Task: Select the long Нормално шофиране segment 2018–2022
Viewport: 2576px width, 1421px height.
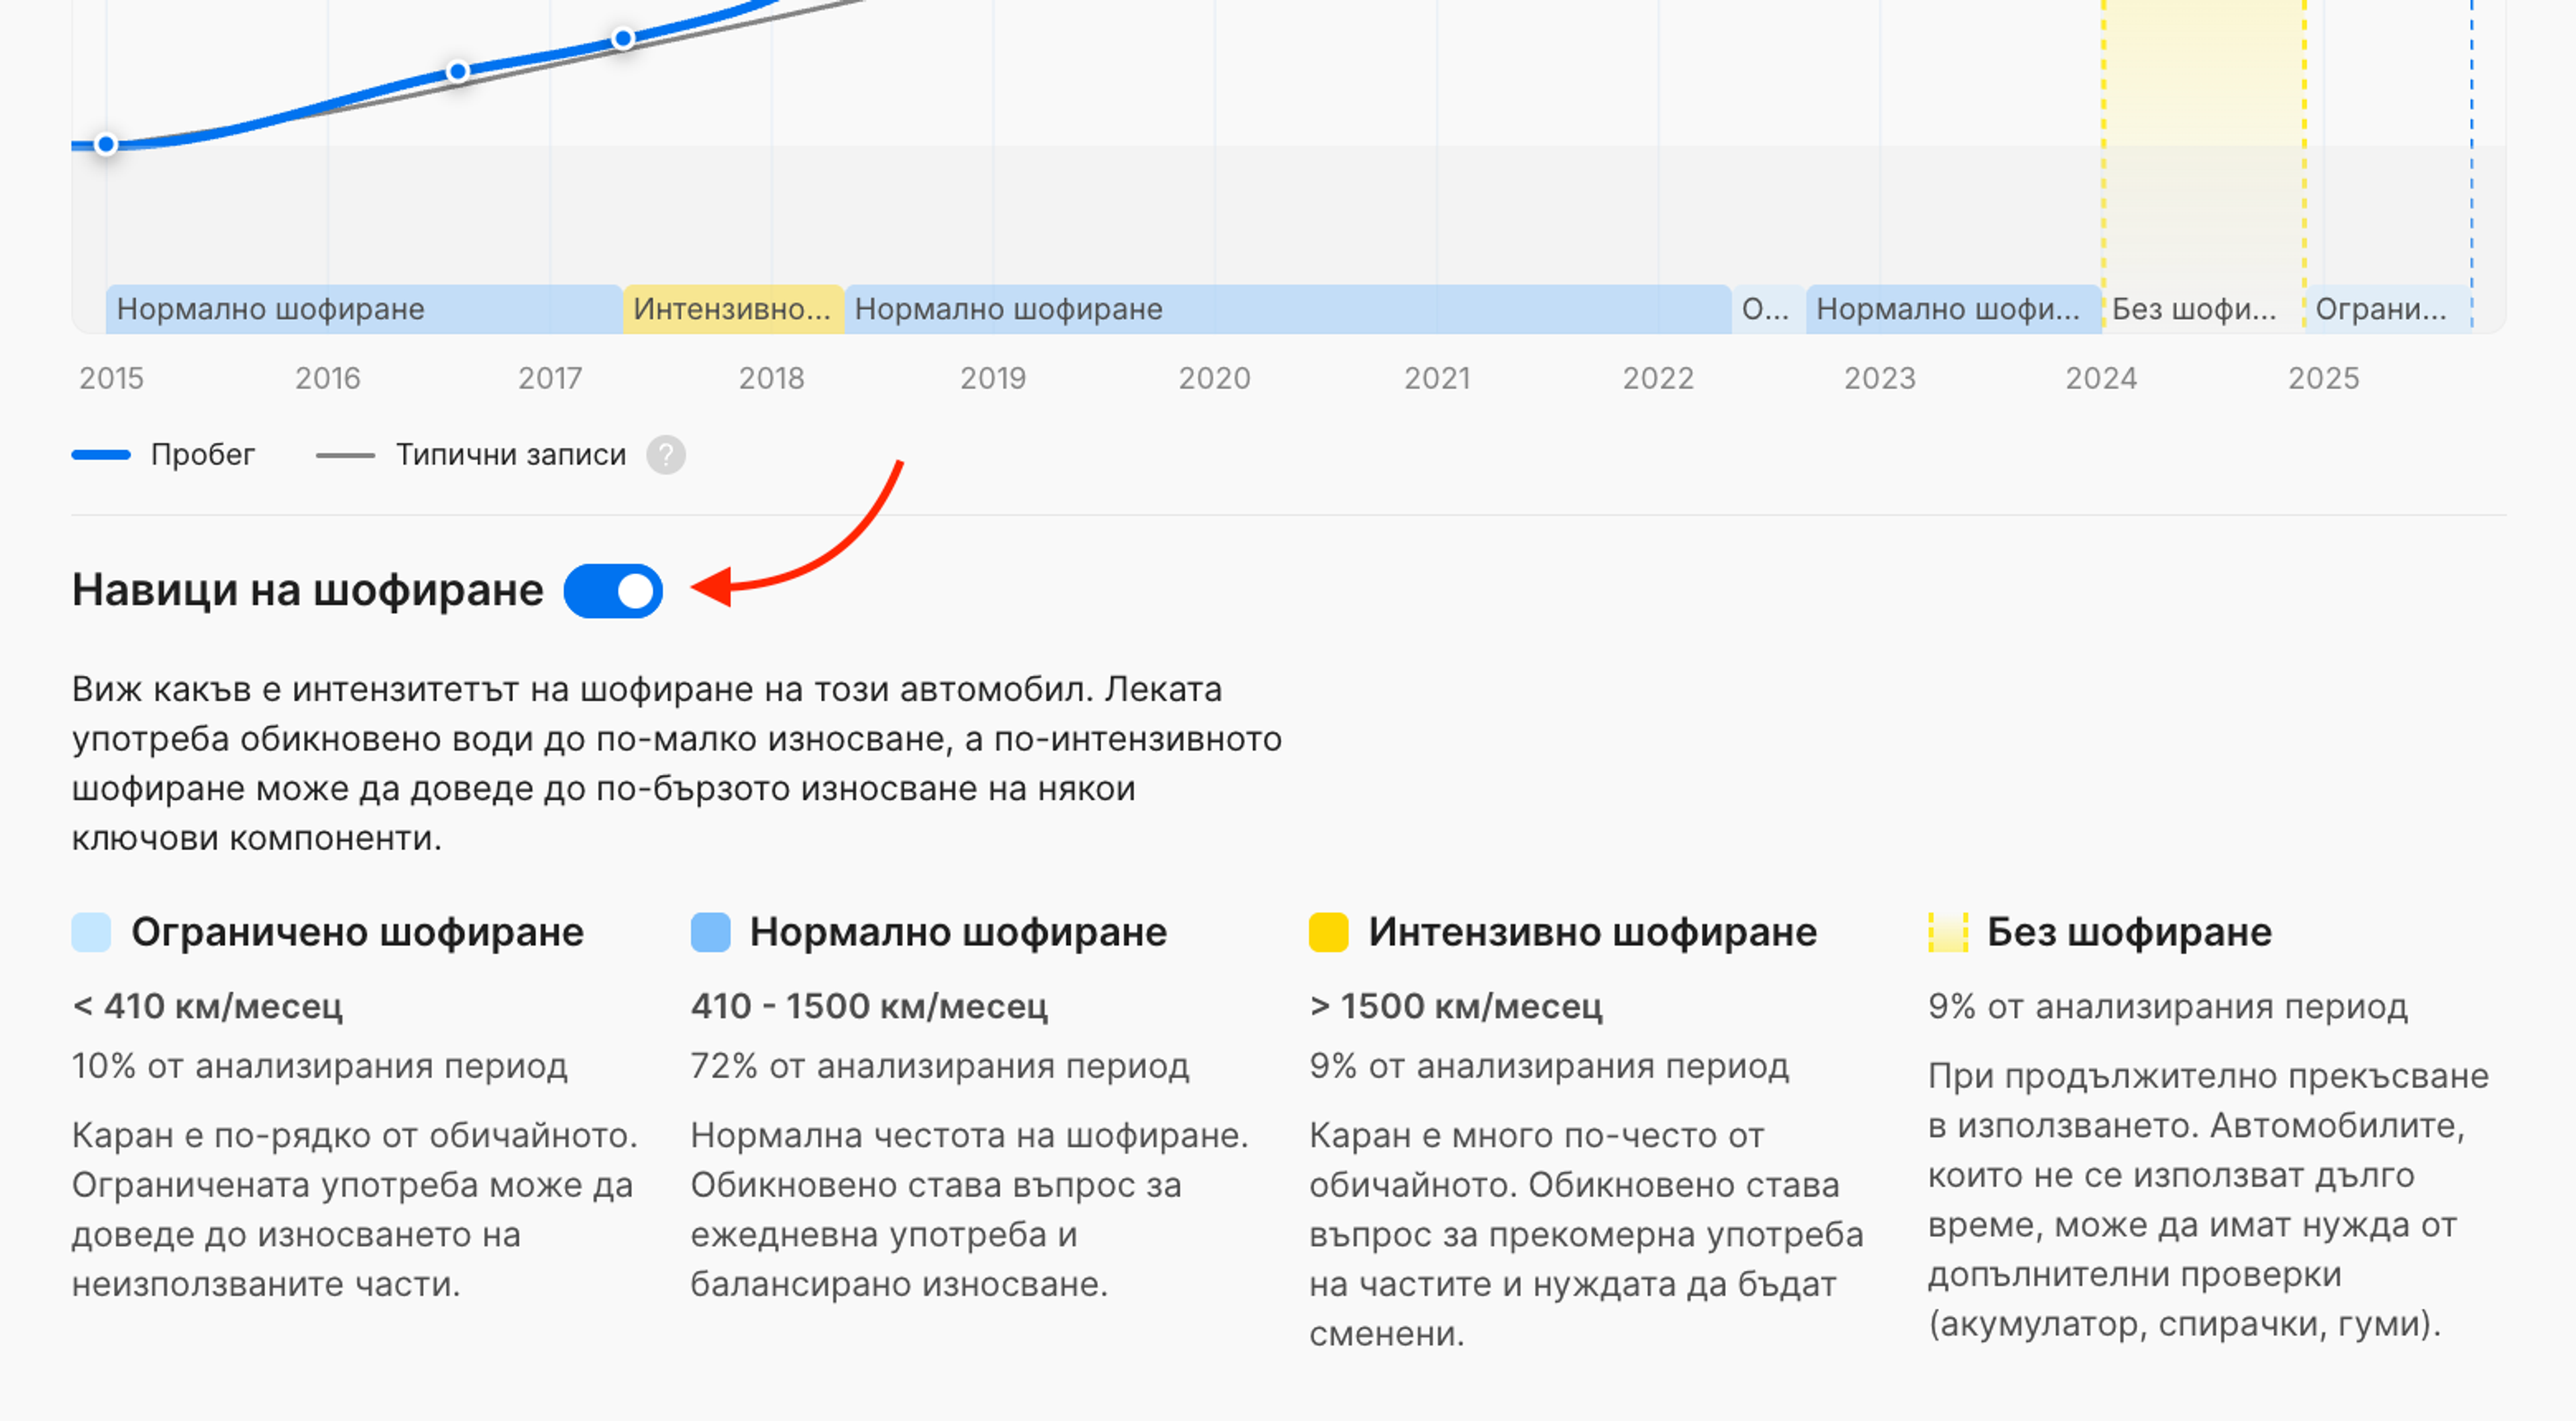Action: (1288, 309)
